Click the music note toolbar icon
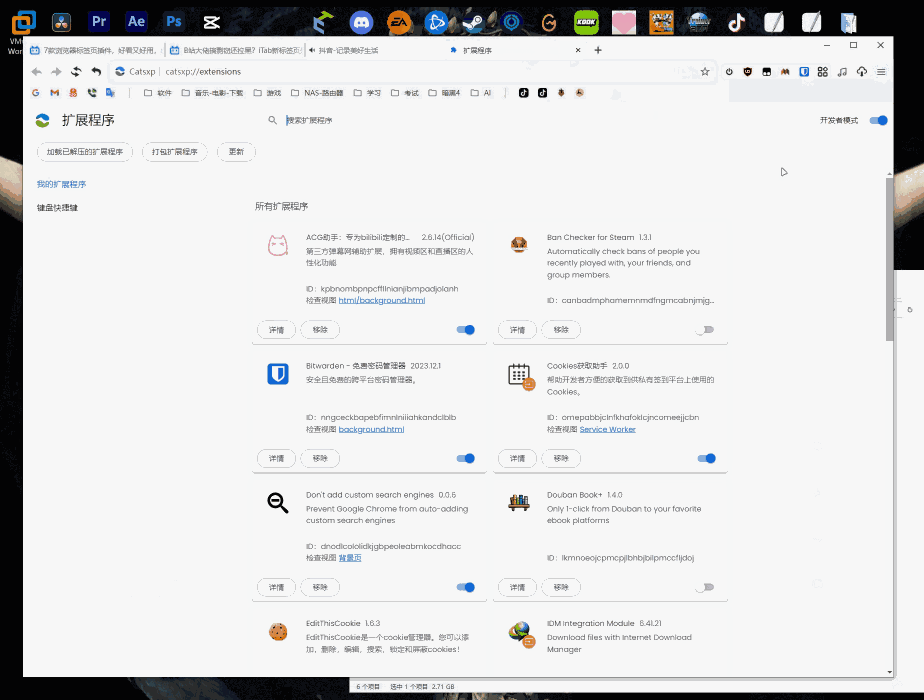924x700 pixels. [842, 72]
